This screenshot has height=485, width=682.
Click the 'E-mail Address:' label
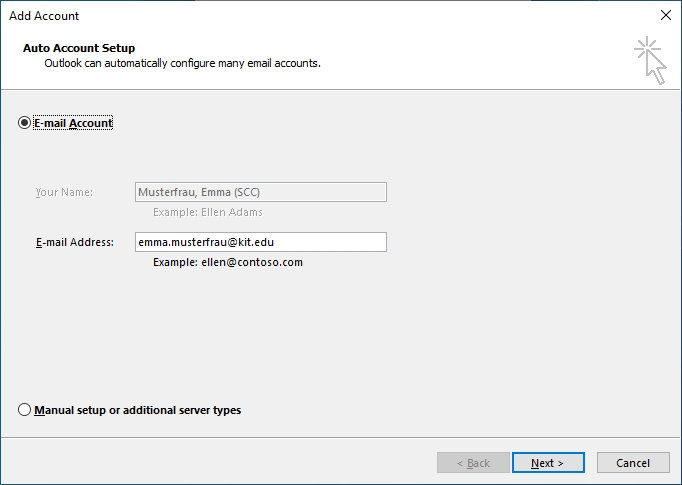75,242
